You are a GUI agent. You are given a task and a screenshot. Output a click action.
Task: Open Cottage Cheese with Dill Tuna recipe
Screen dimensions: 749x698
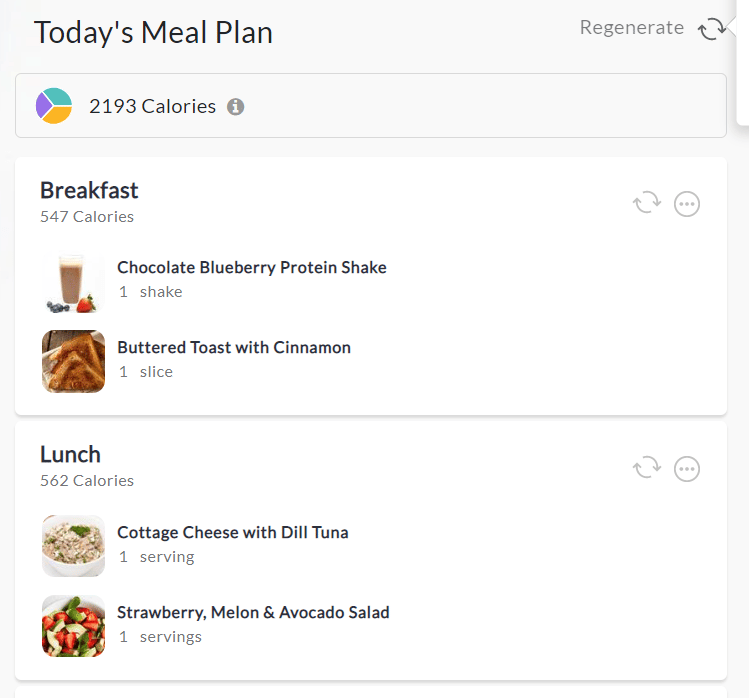(x=233, y=532)
